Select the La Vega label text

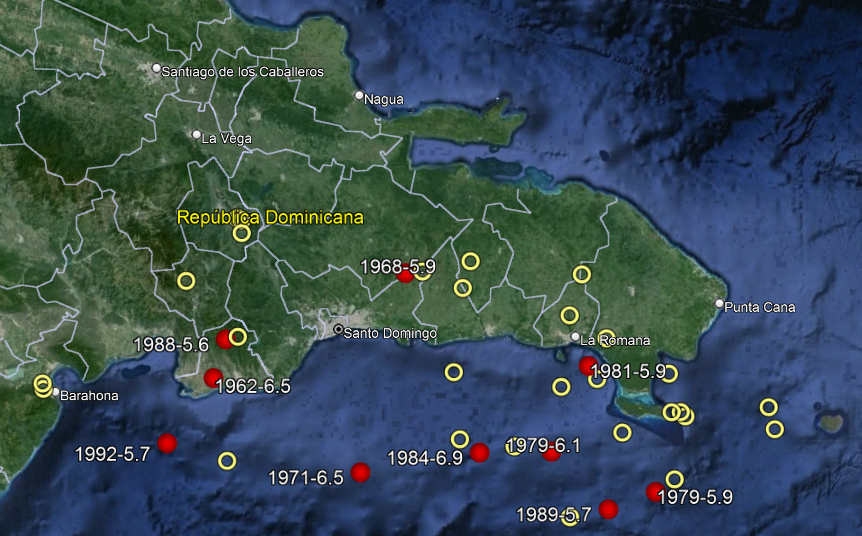[x=226, y=139]
